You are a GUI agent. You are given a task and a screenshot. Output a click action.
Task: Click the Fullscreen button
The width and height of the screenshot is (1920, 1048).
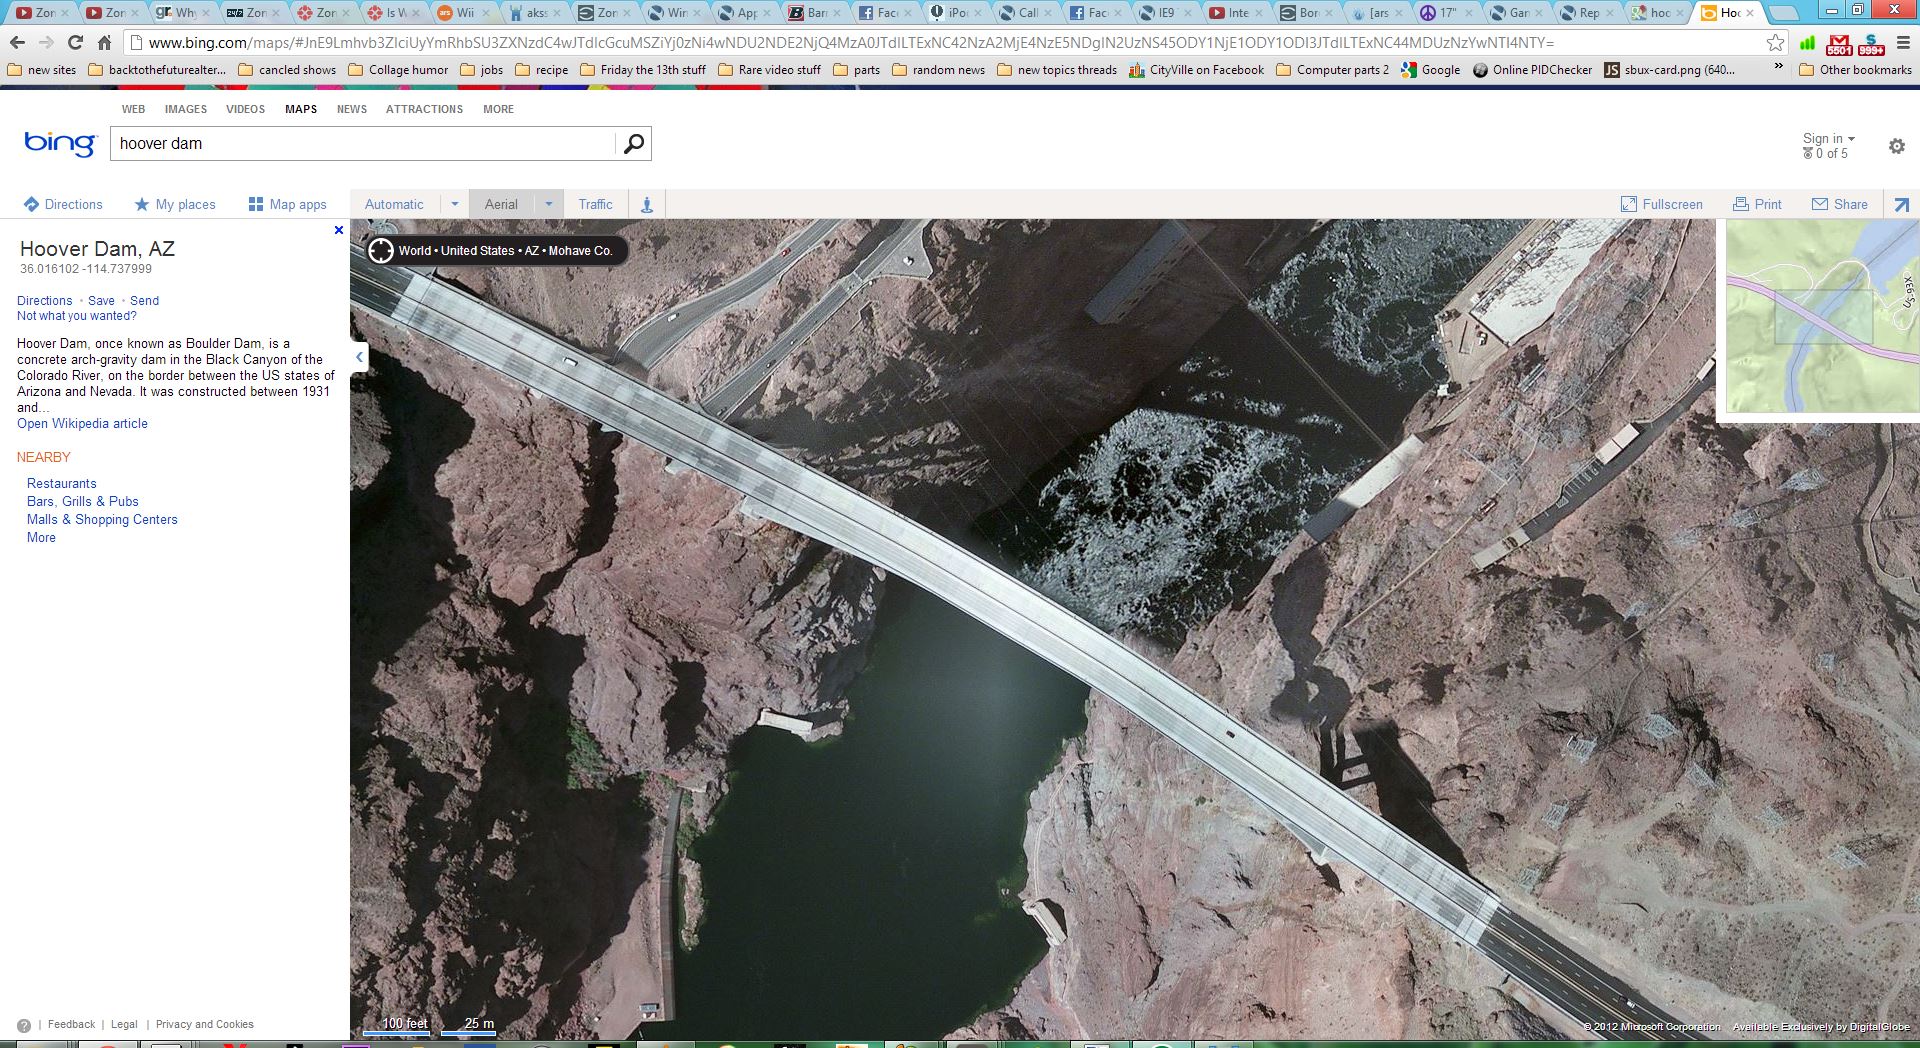coord(1661,204)
